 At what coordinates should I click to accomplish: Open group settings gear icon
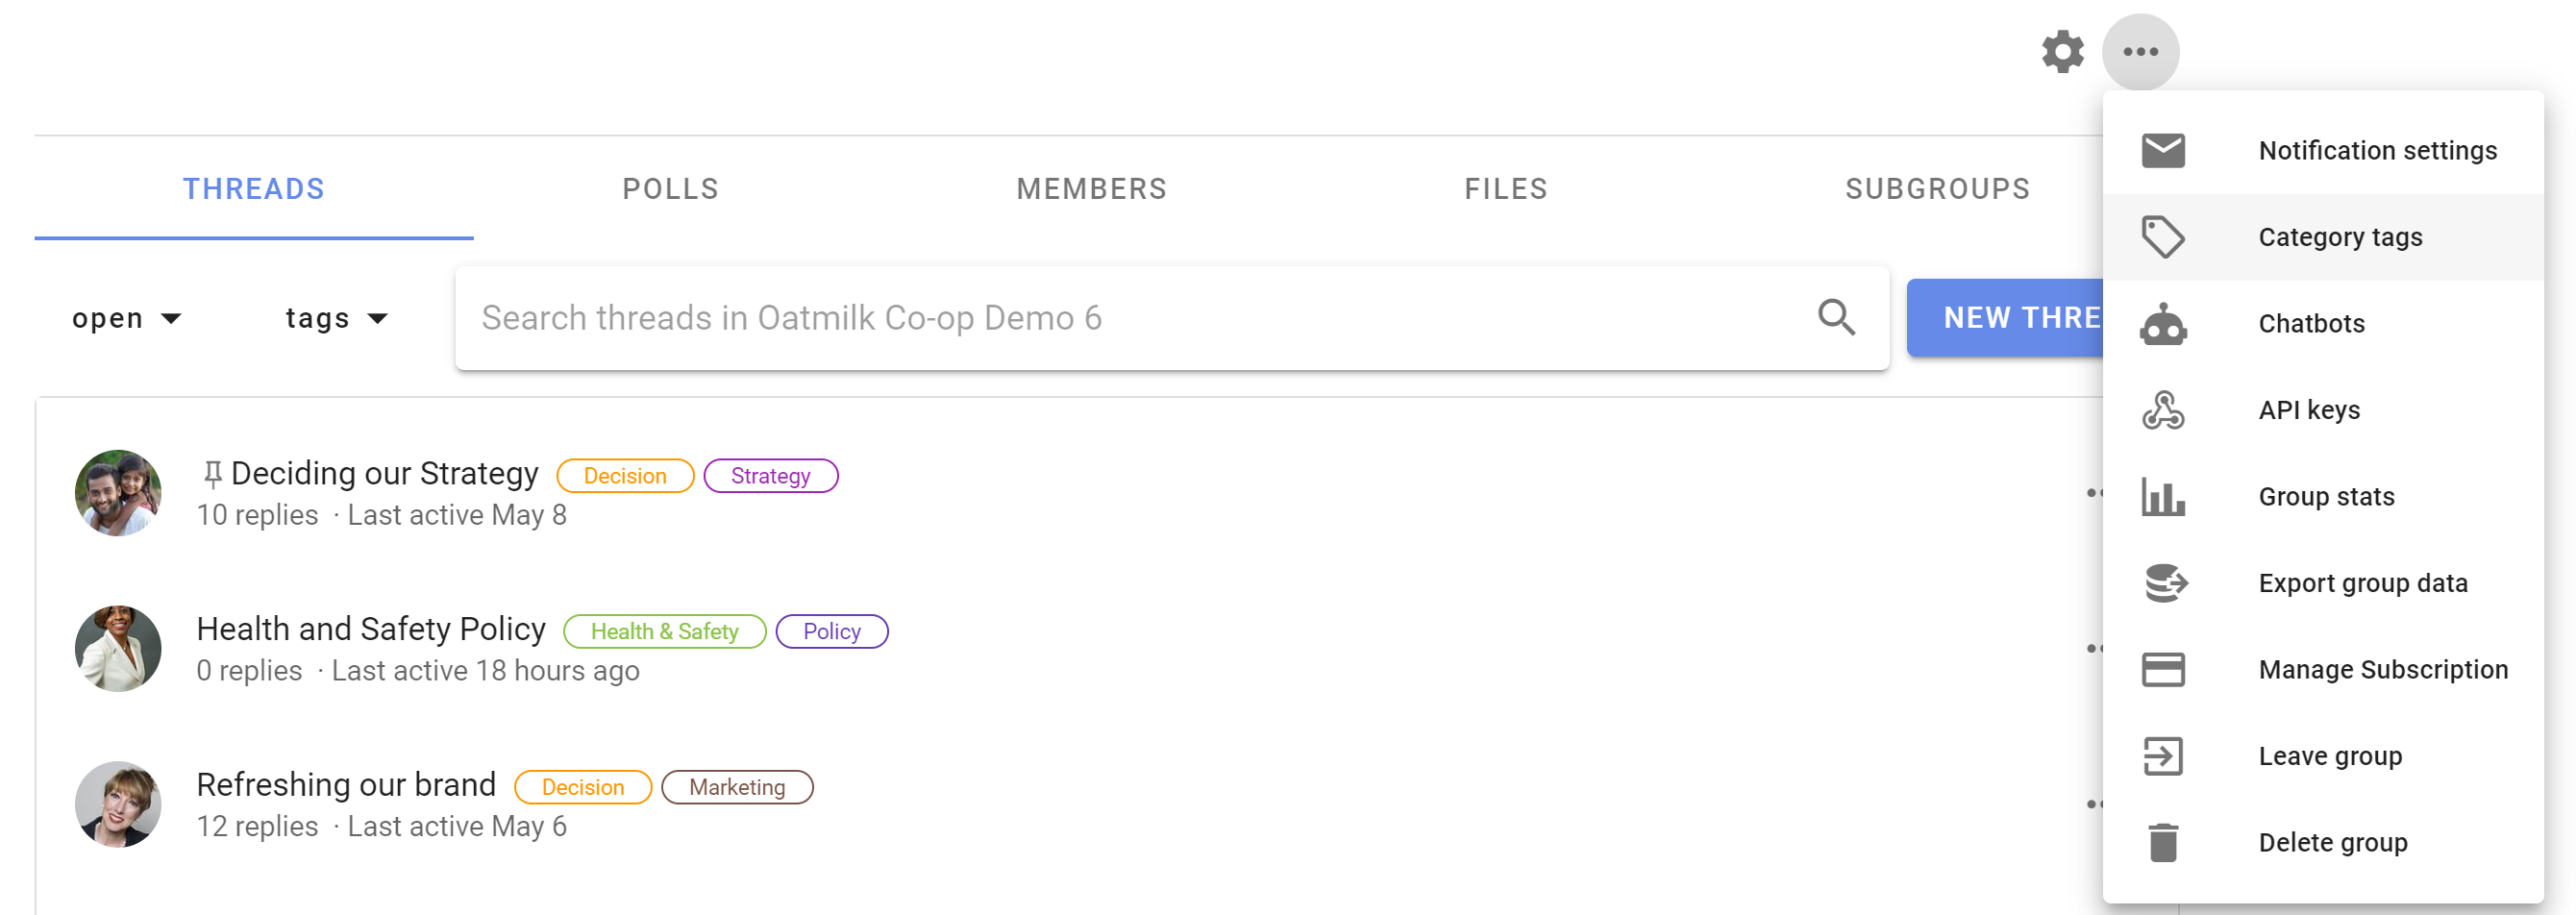click(x=2062, y=51)
